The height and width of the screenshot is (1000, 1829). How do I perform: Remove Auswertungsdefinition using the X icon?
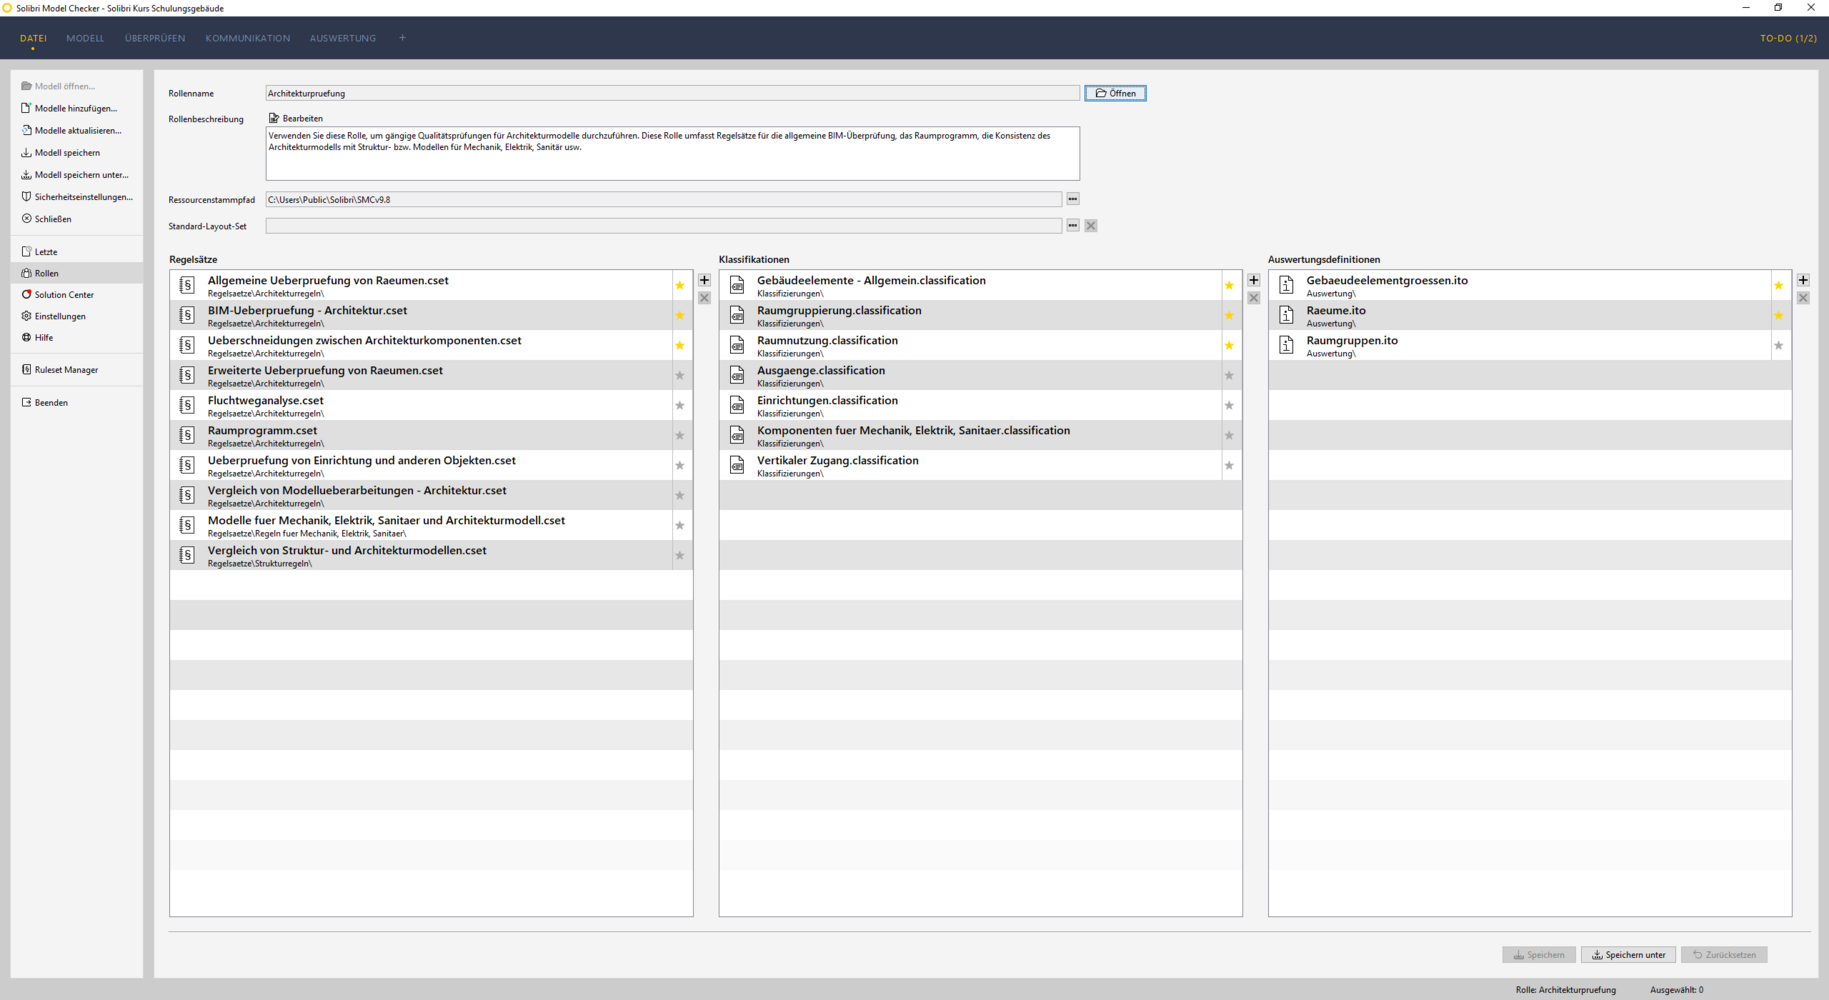point(1803,298)
